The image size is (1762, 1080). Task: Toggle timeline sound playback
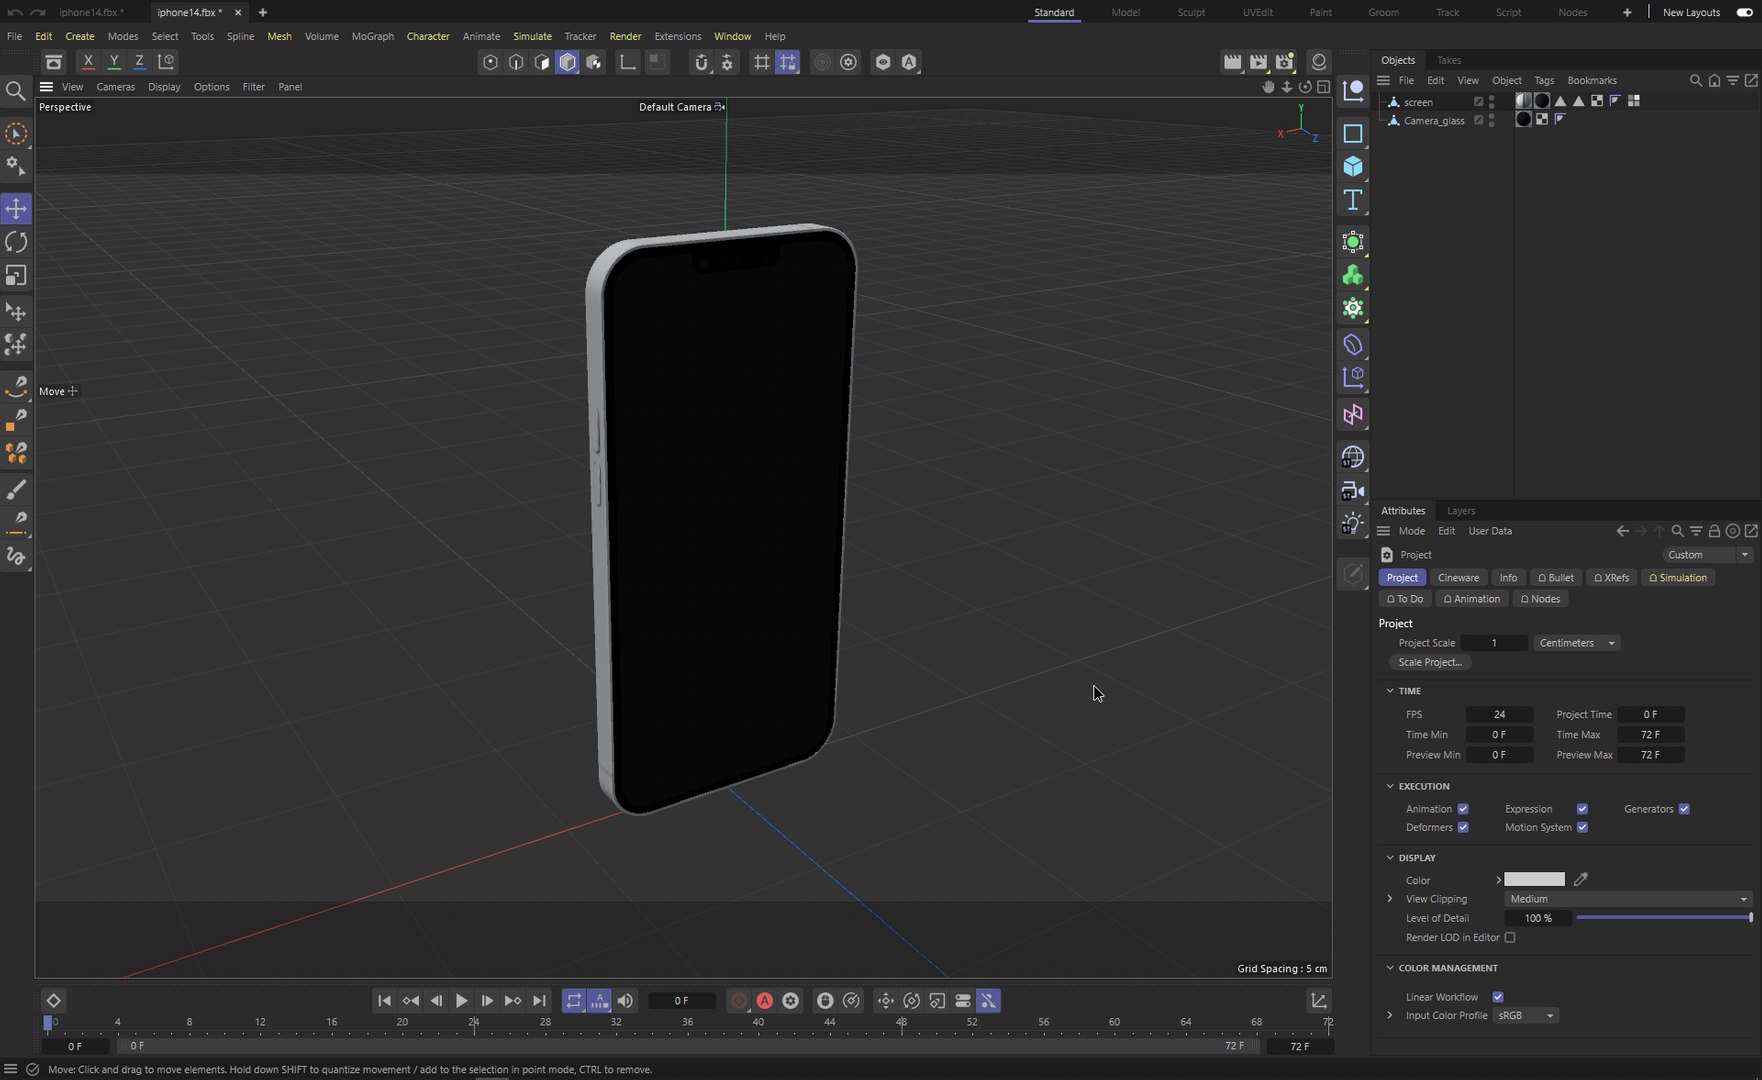point(625,1001)
